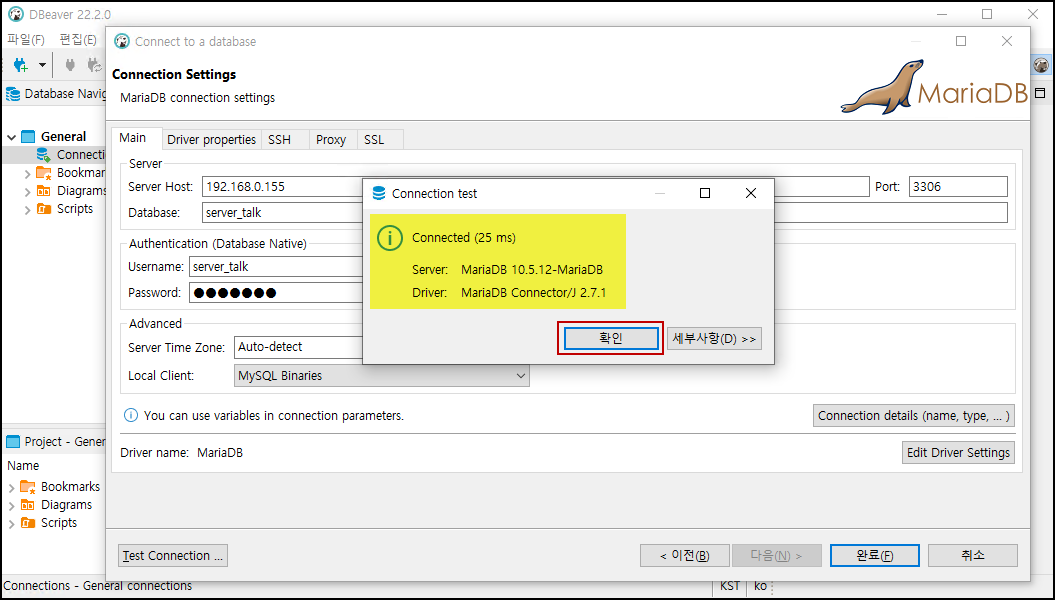Maximize the Connection test dialog

(705, 193)
